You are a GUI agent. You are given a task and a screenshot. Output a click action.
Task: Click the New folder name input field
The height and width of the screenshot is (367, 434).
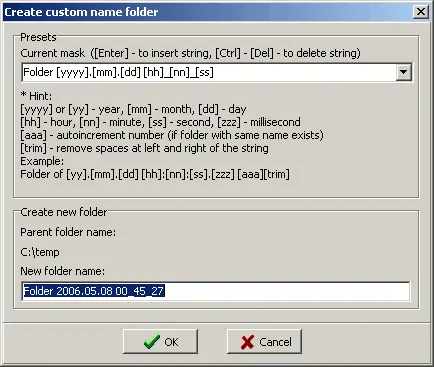[x=216, y=291]
